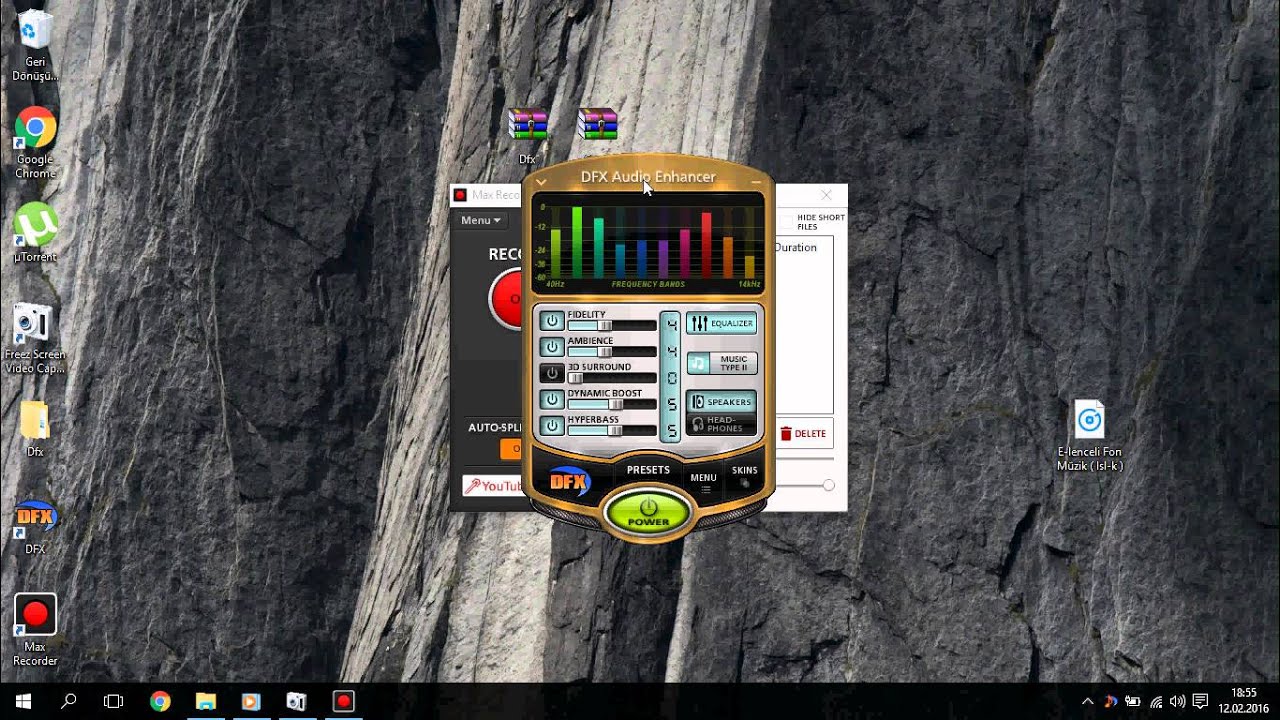Open the clock showing 18:55
1280x720 pixels.
[x=1243, y=701]
